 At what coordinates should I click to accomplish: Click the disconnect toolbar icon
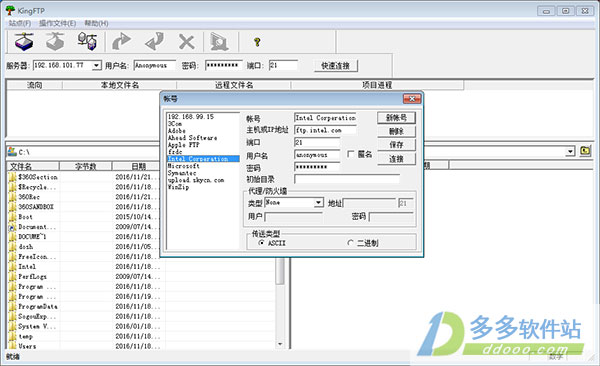pyautogui.click(x=55, y=41)
